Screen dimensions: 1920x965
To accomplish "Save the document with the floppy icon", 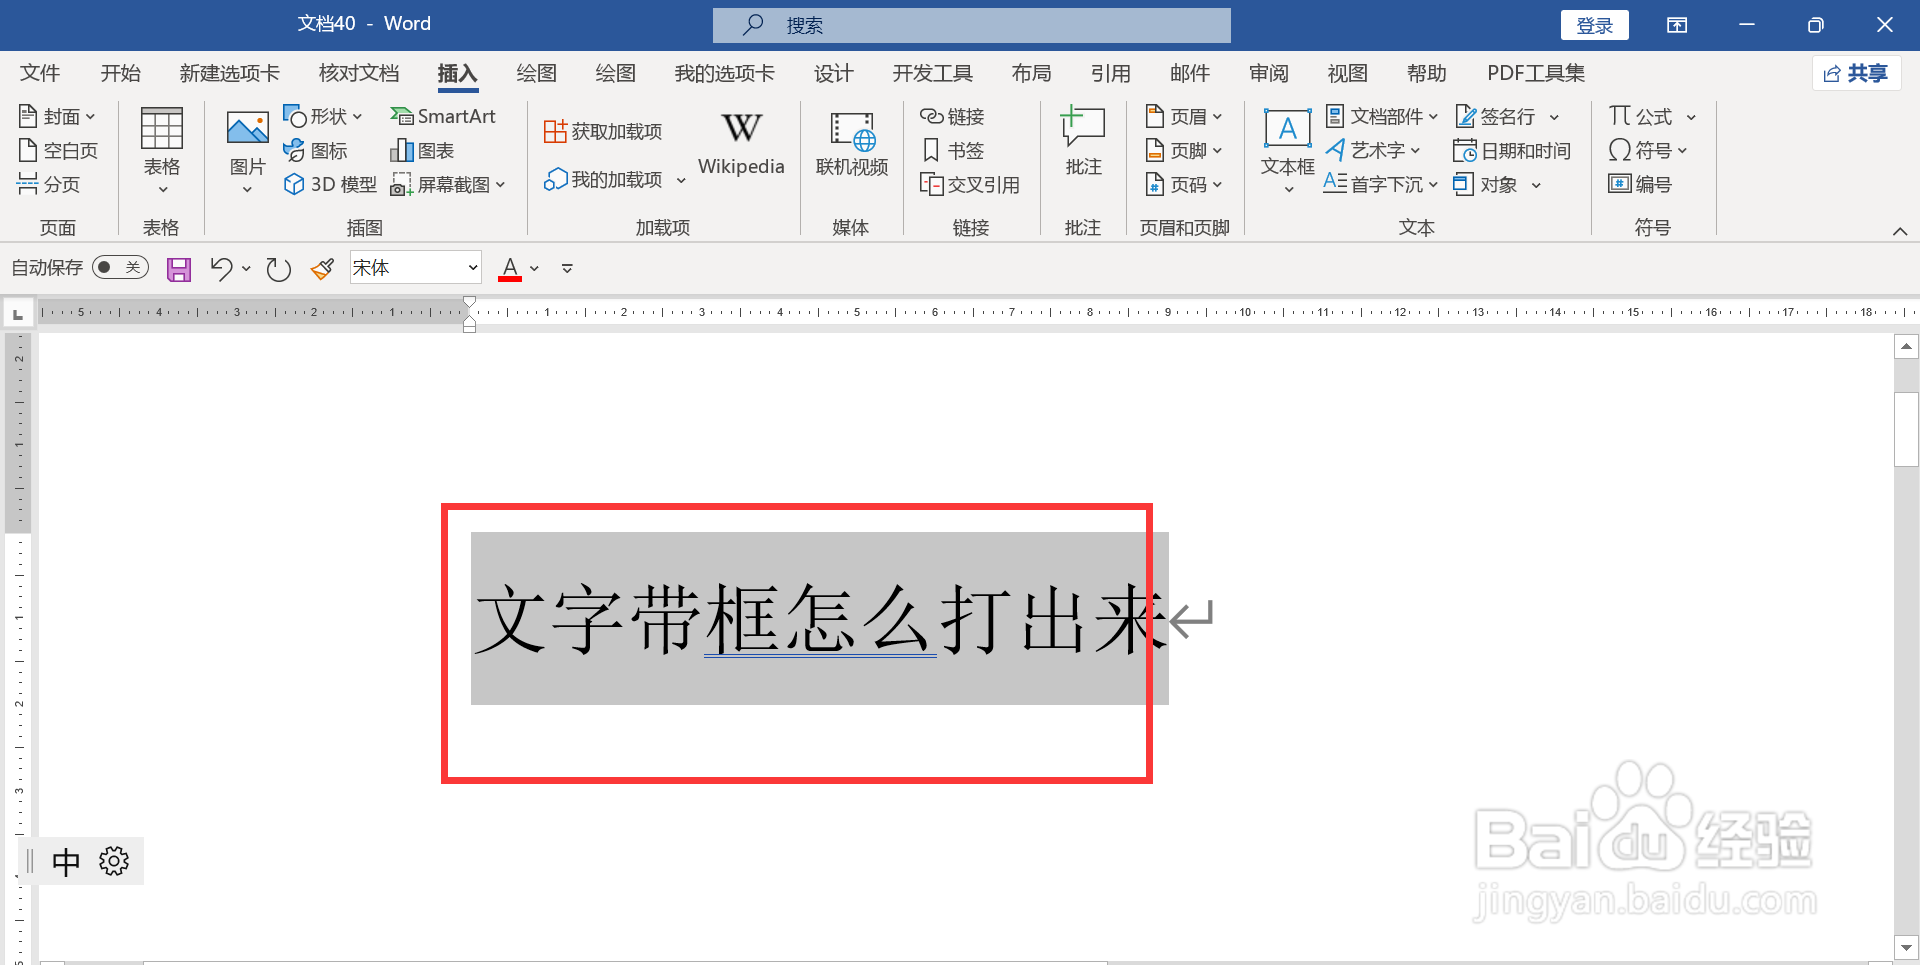I will [x=179, y=269].
